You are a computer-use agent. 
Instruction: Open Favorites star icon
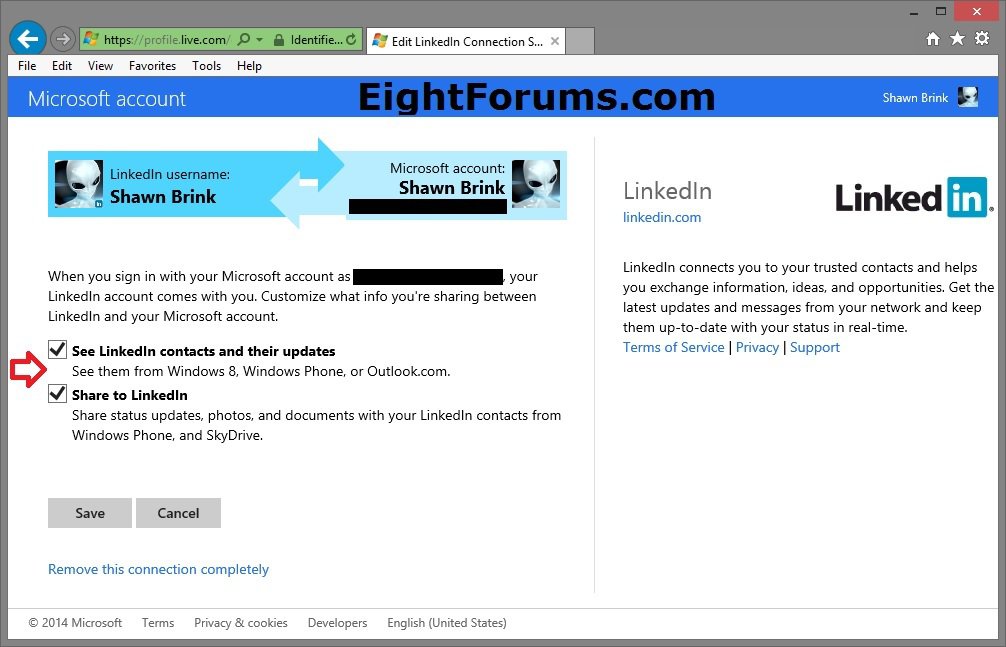coord(957,39)
